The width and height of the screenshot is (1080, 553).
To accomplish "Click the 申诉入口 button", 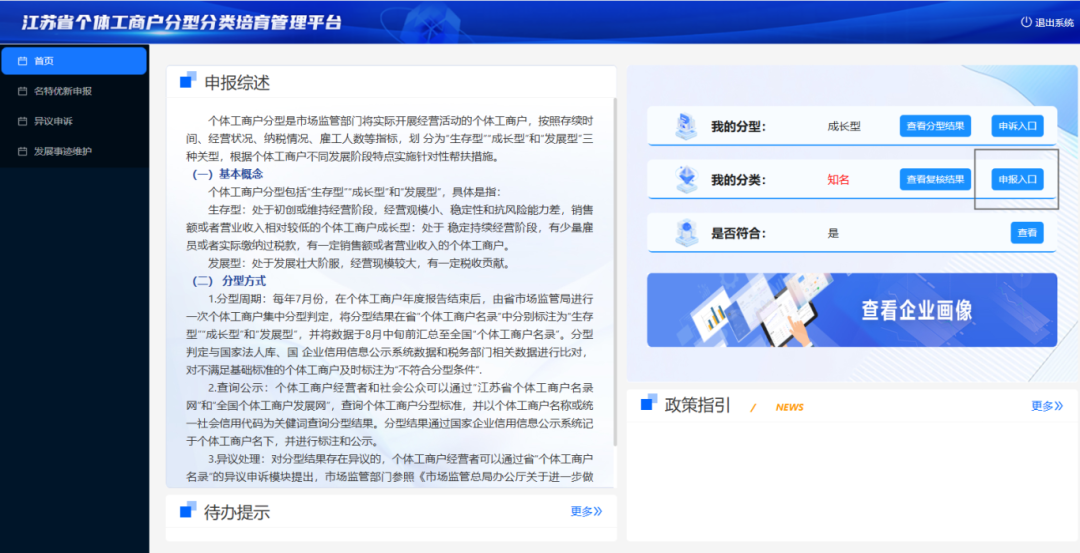I will [1017, 126].
